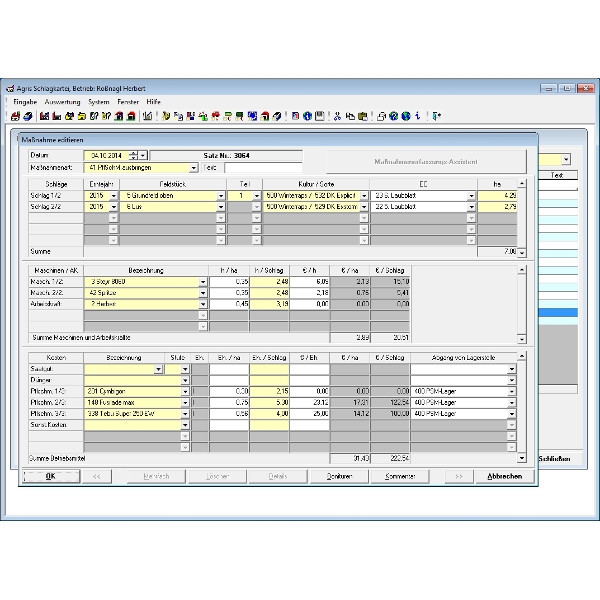Click the red and blue blocks toolbar icon

191,116
